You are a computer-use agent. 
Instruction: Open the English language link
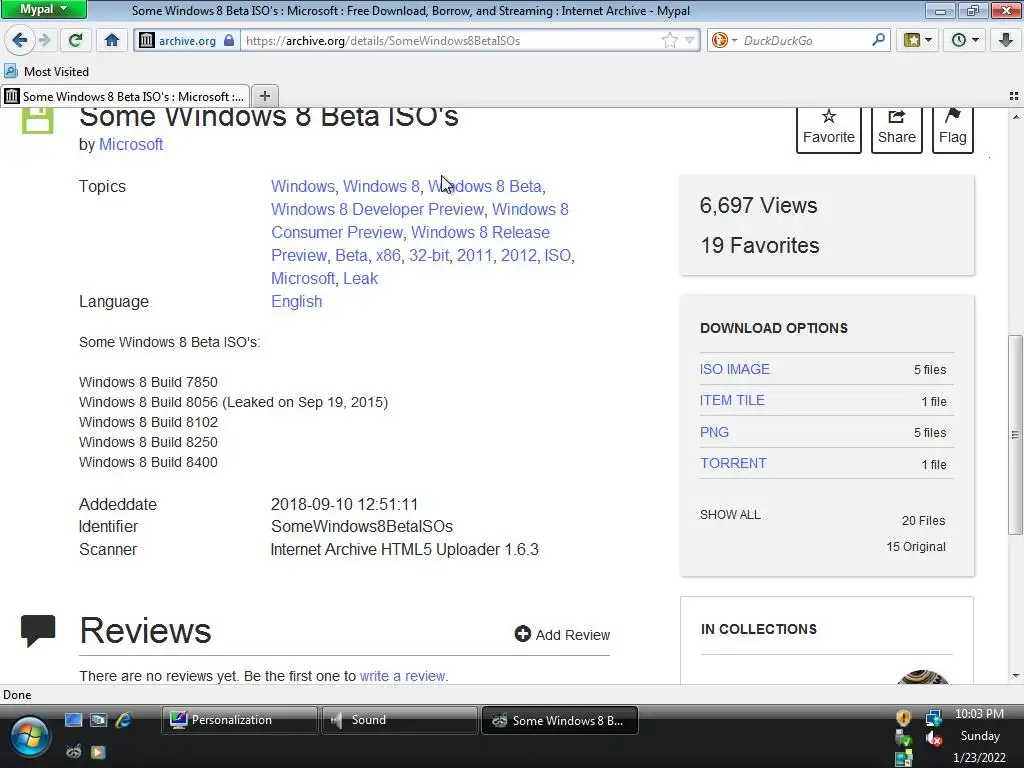(296, 301)
